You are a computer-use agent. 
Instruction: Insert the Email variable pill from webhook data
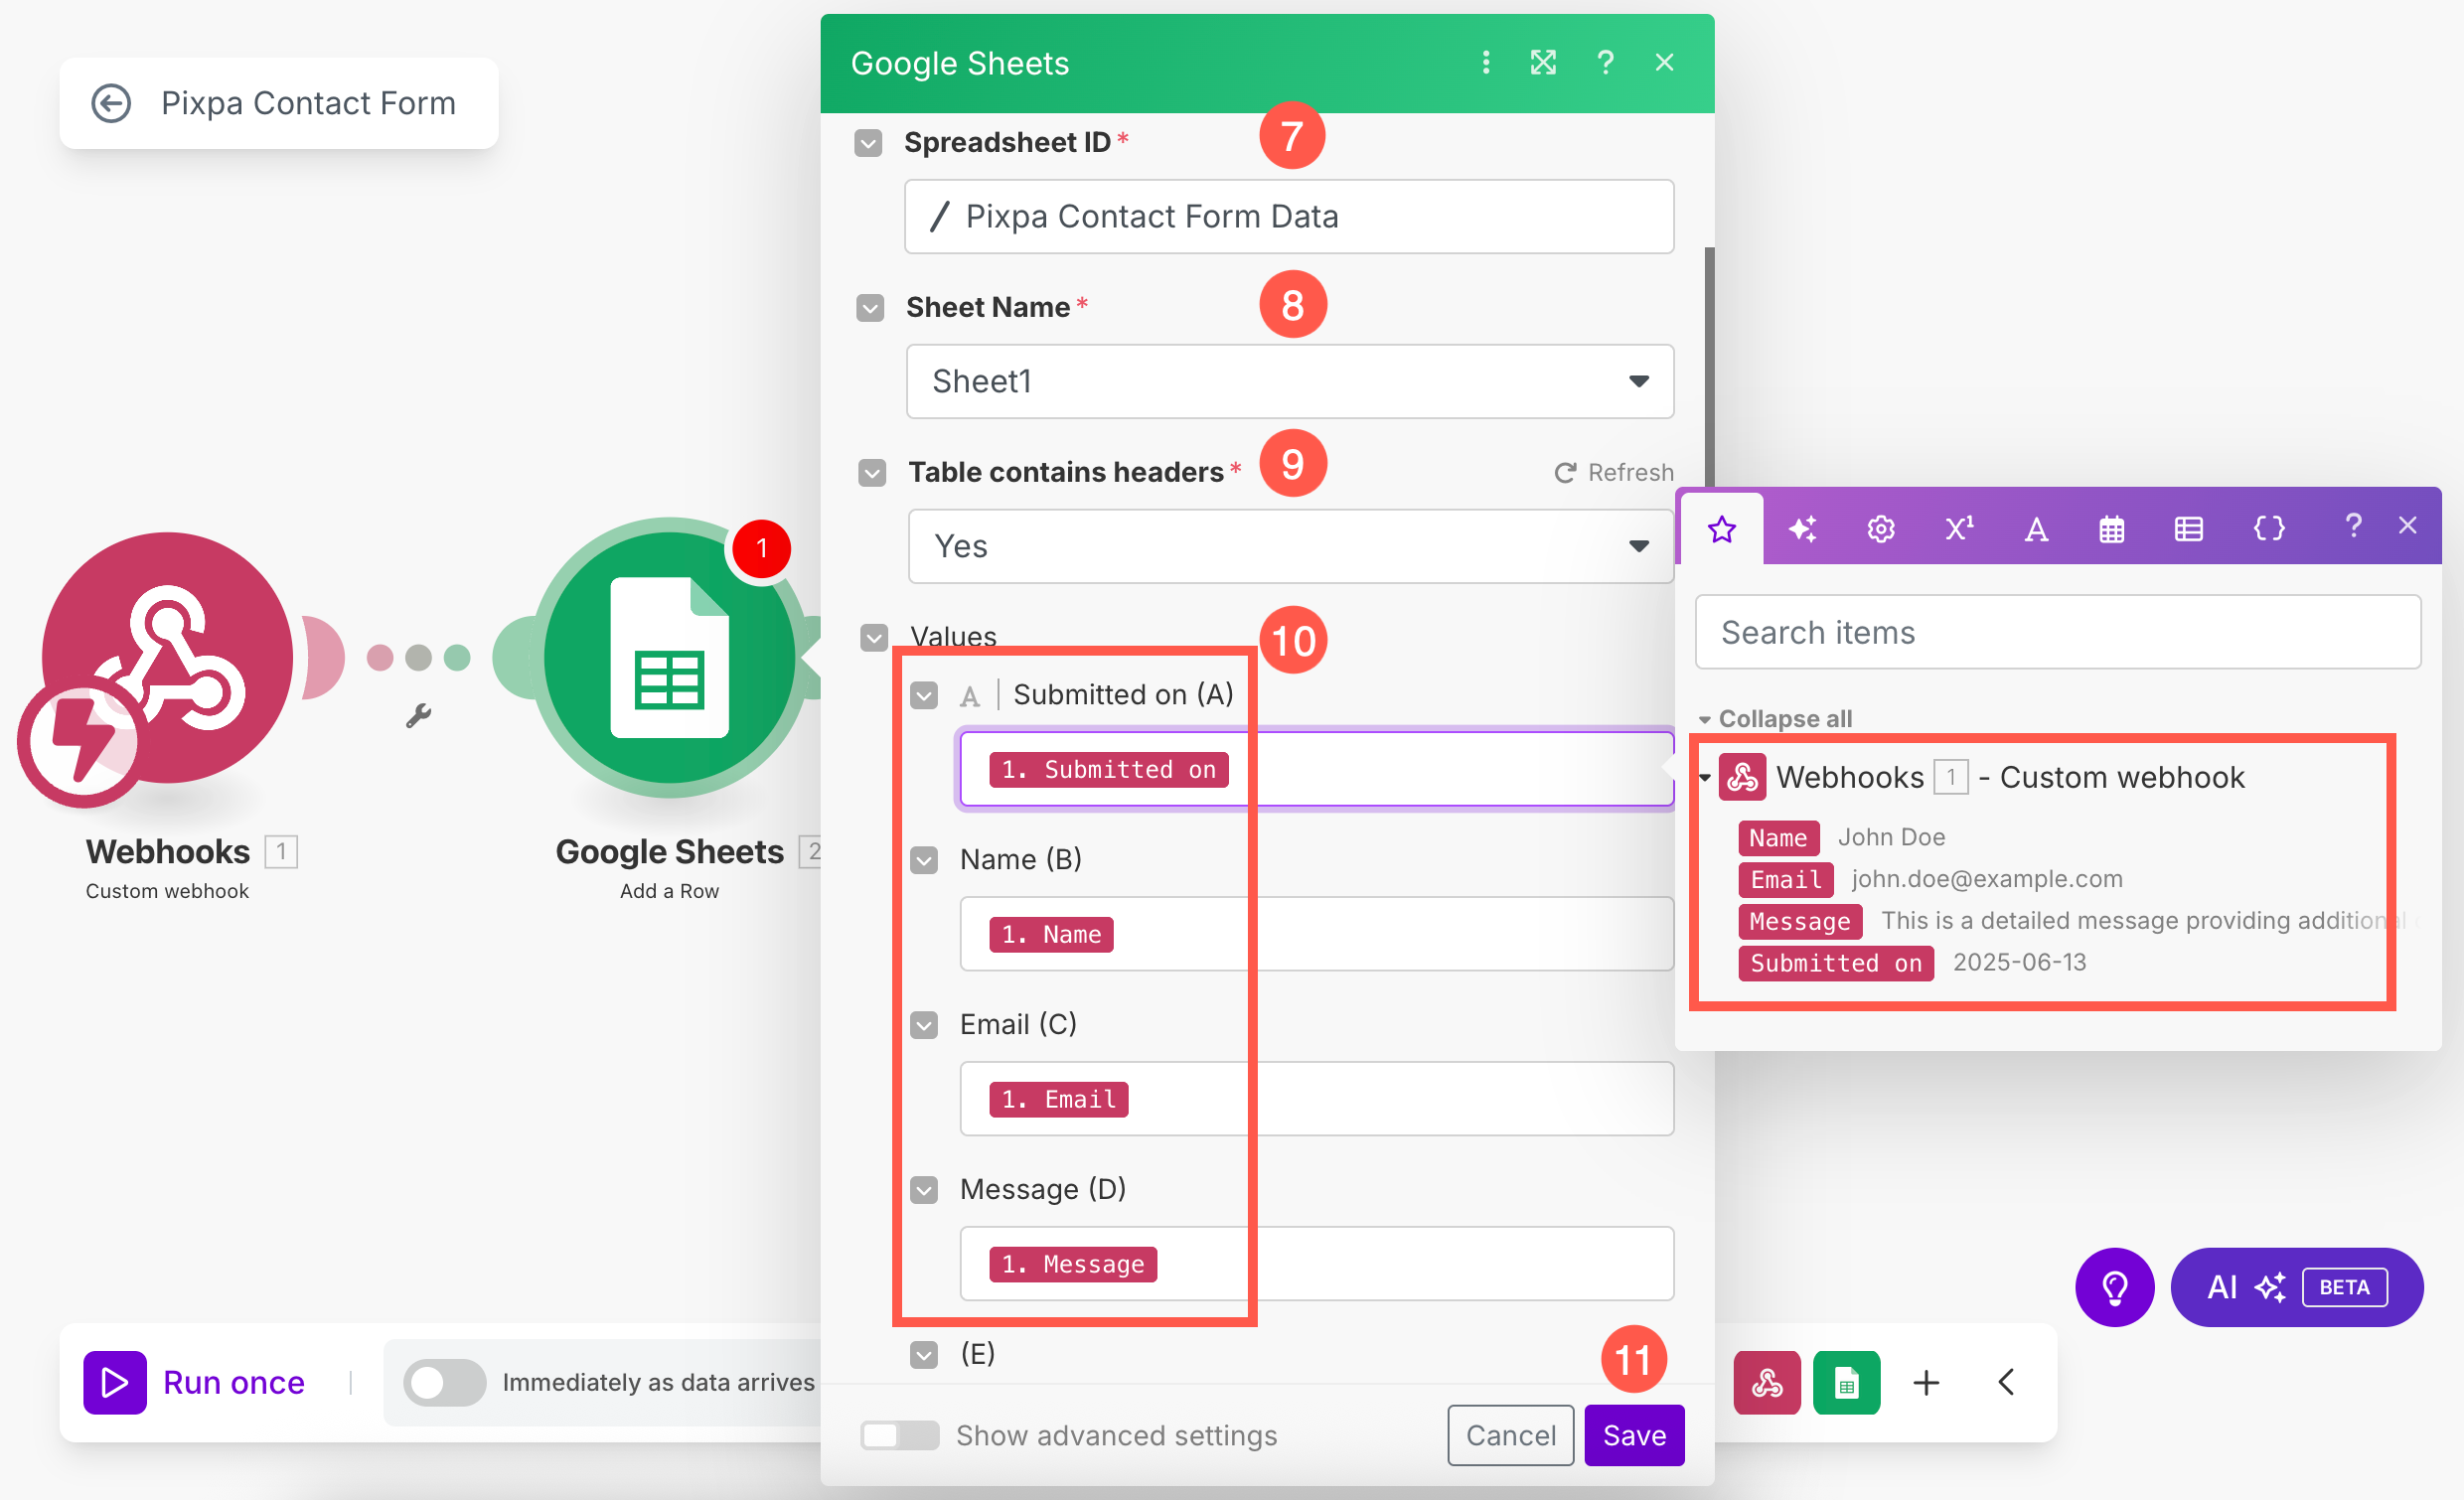(x=1786, y=879)
